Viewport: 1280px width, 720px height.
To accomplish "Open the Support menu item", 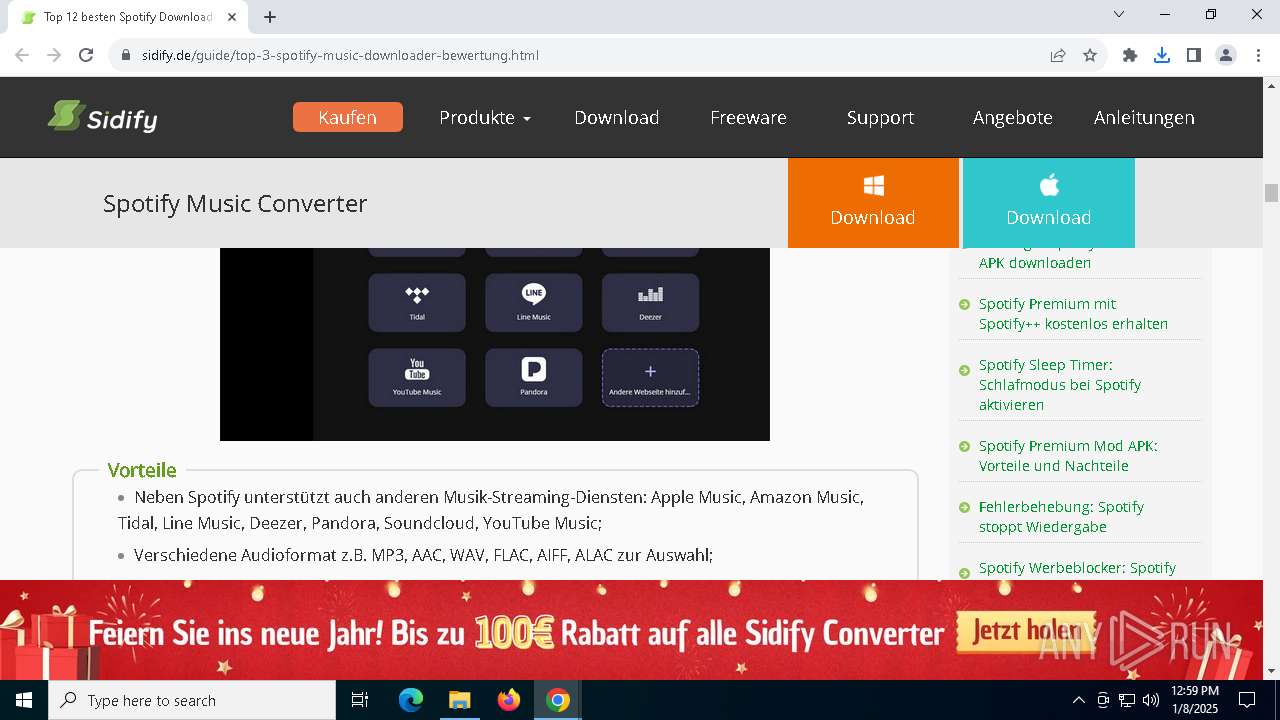I will coord(880,117).
